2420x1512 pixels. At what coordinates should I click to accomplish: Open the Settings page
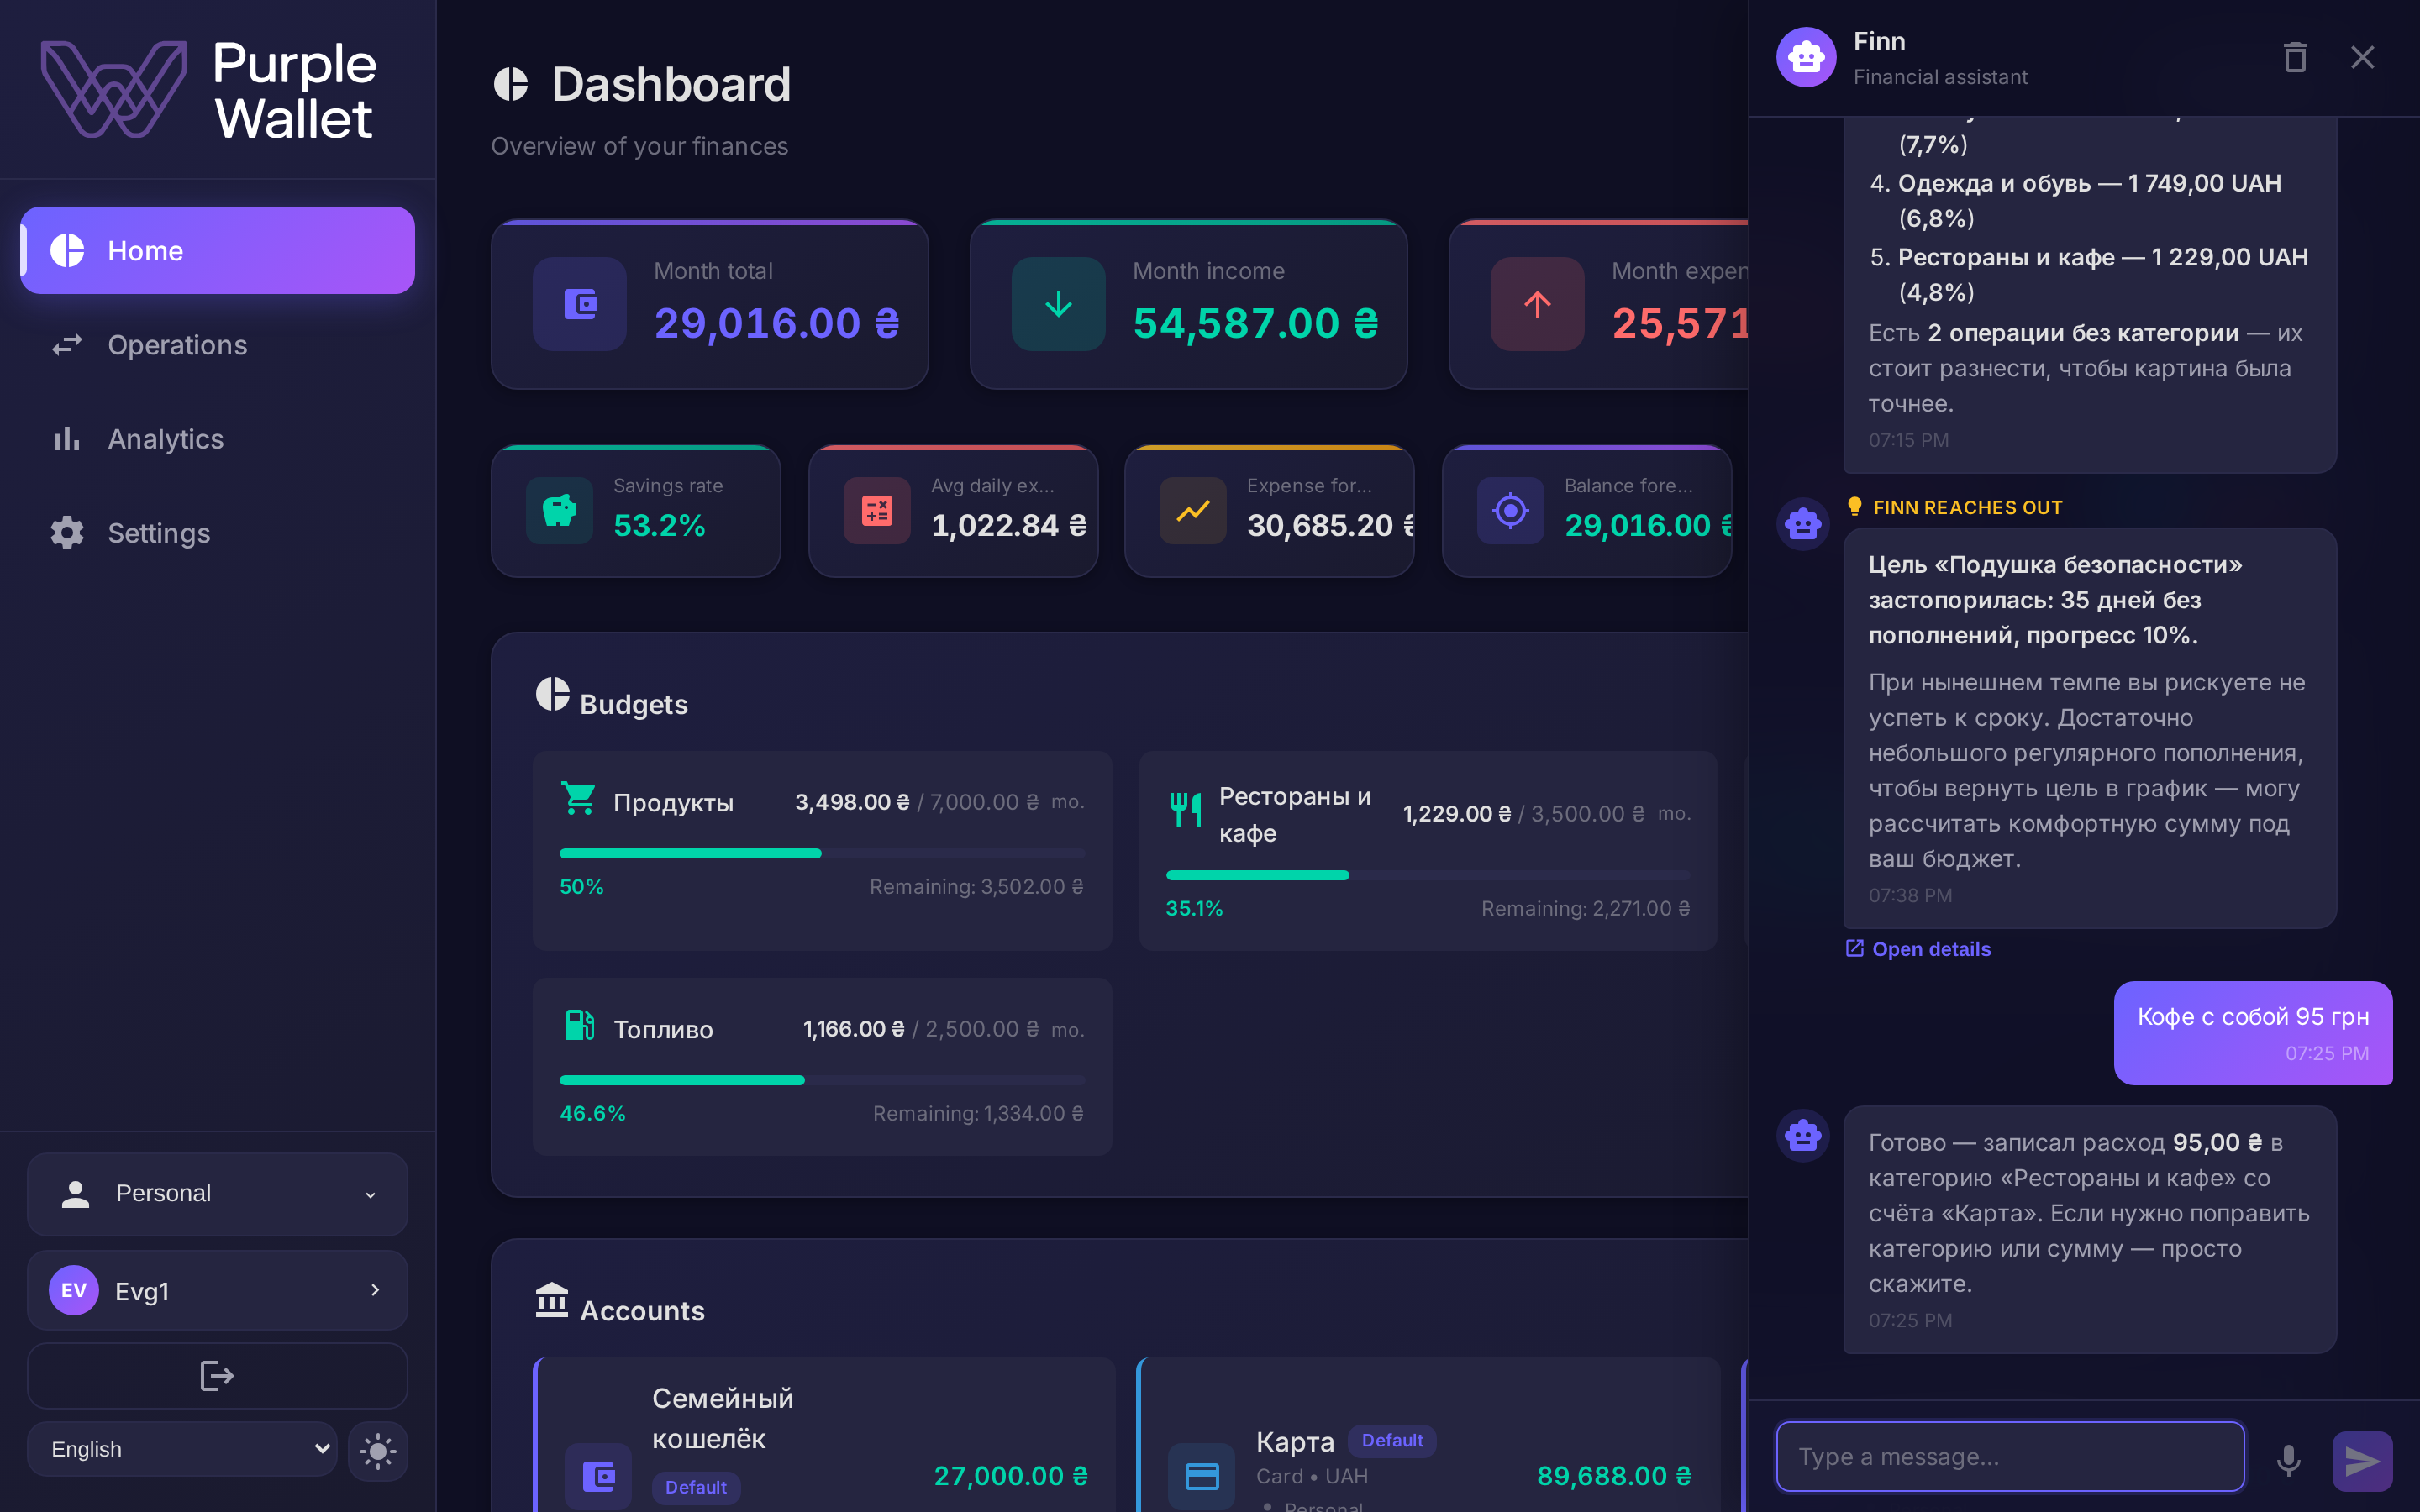point(217,533)
